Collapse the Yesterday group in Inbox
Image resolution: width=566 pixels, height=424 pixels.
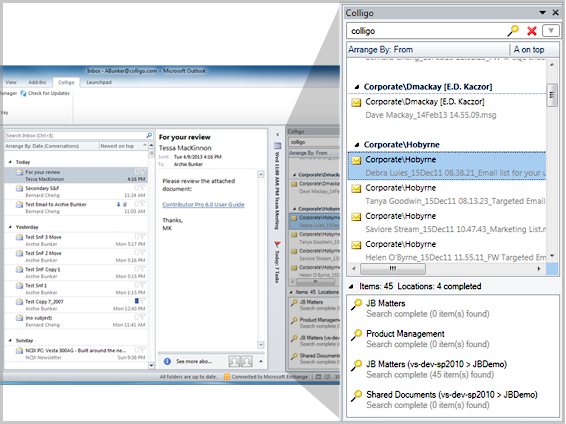tap(10, 227)
